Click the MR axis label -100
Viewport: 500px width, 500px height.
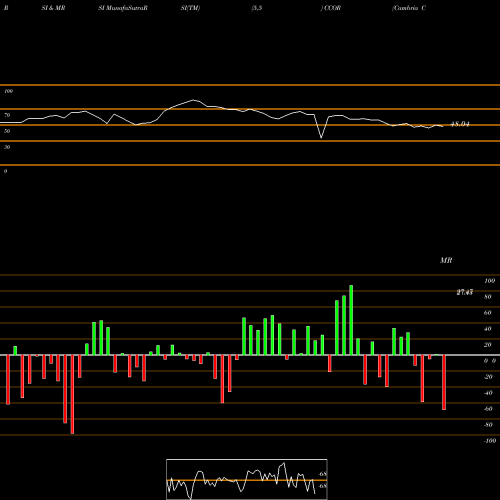(490, 441)
